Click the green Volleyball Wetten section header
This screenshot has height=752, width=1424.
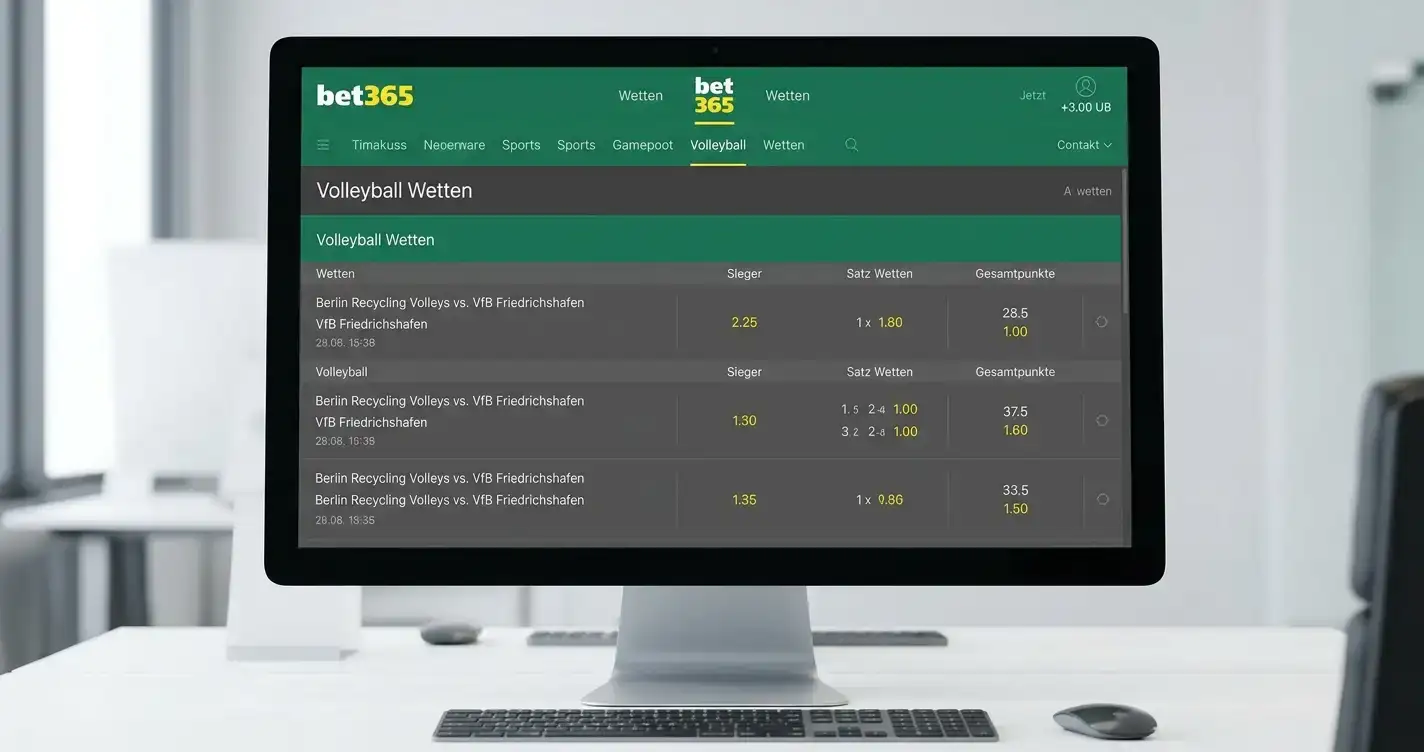point(711,240)
